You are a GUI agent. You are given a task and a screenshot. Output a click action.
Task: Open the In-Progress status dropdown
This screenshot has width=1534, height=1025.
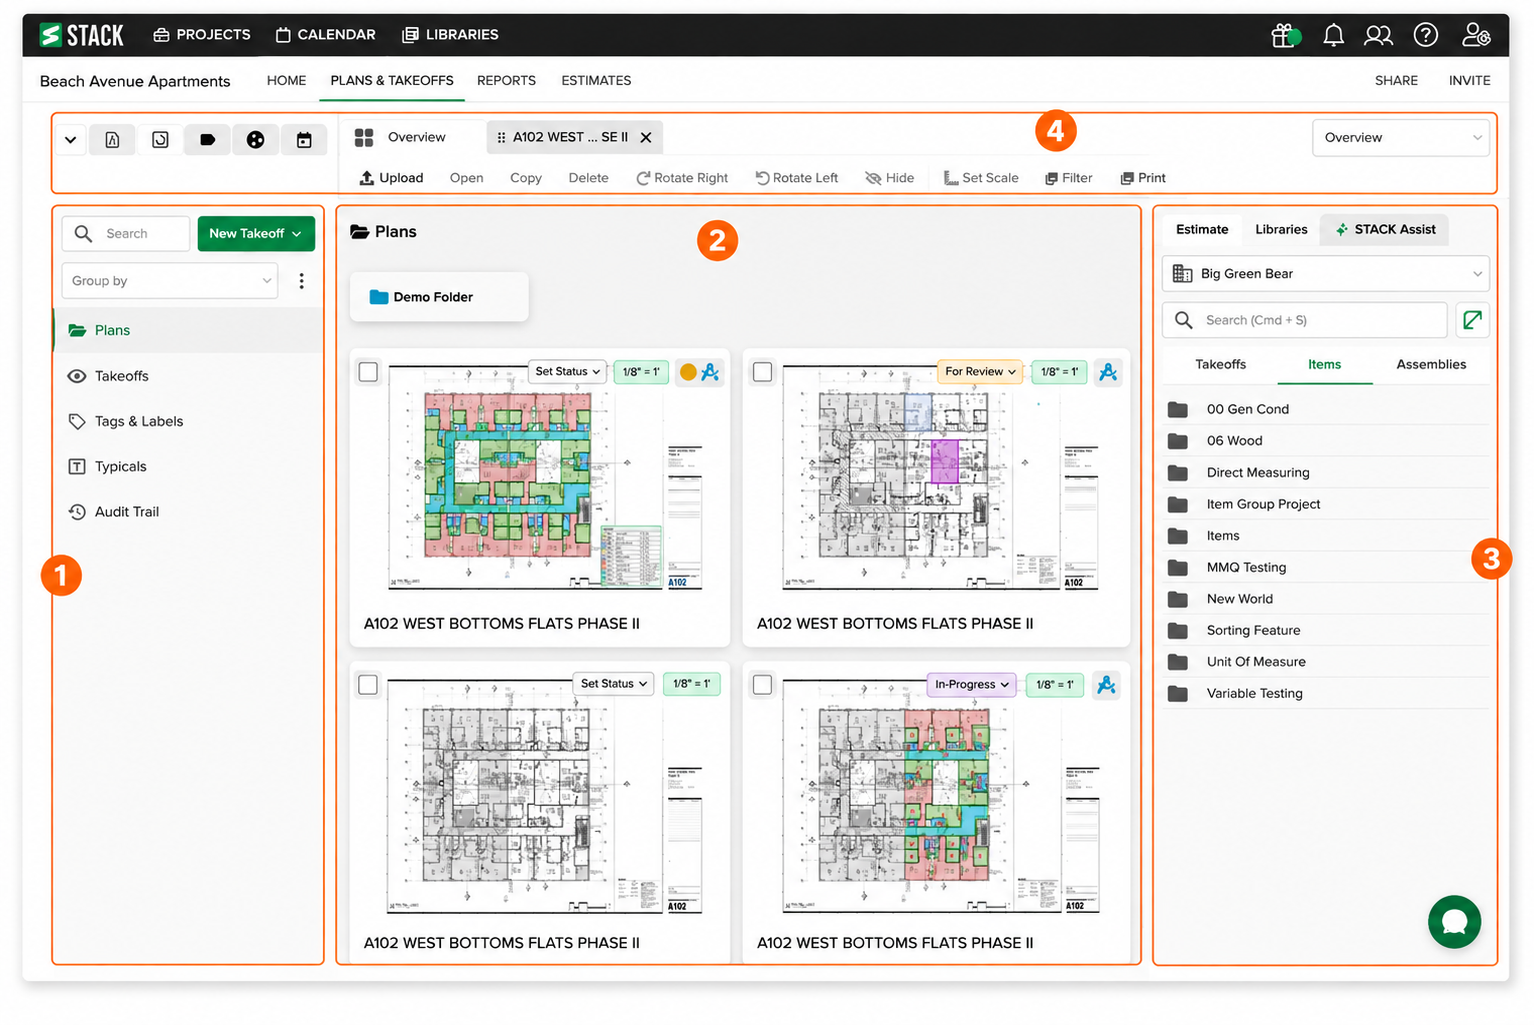click(x=971, y=685)
